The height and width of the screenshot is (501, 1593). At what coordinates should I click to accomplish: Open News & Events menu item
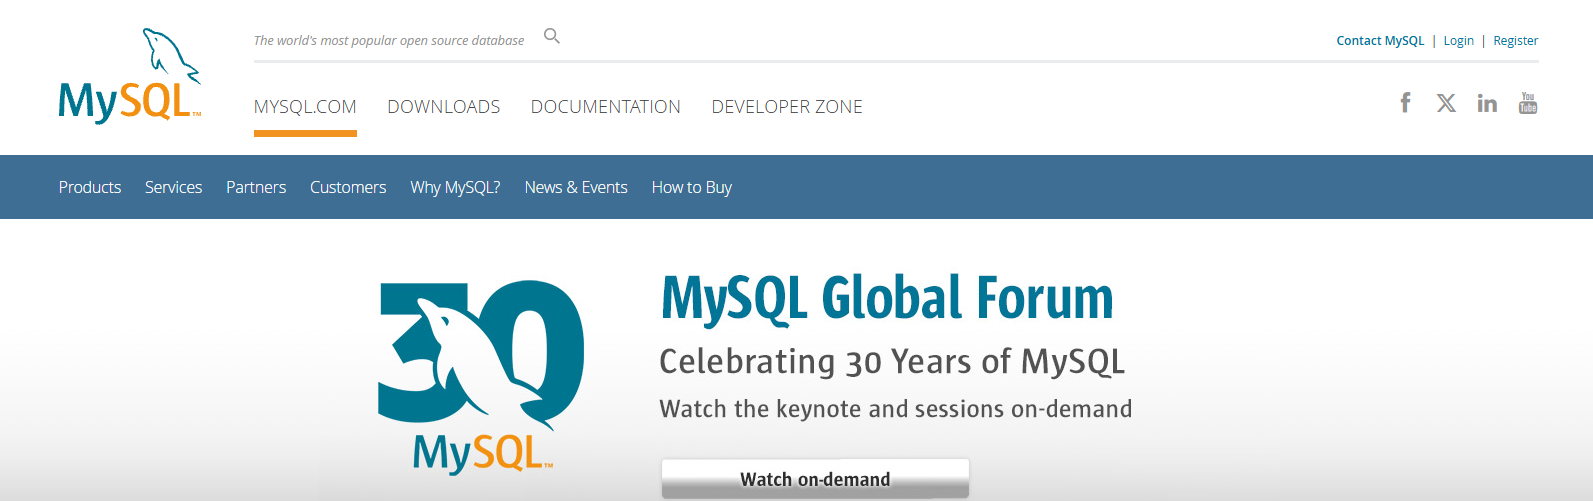[x=576, y=187]
